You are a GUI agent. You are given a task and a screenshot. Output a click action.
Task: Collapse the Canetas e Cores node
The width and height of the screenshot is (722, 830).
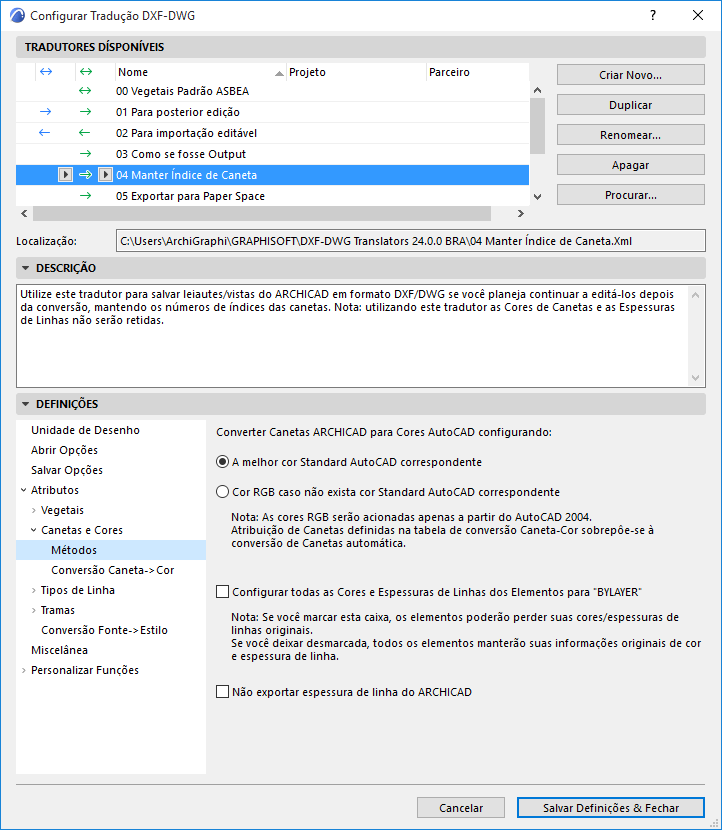click(34, 530)
